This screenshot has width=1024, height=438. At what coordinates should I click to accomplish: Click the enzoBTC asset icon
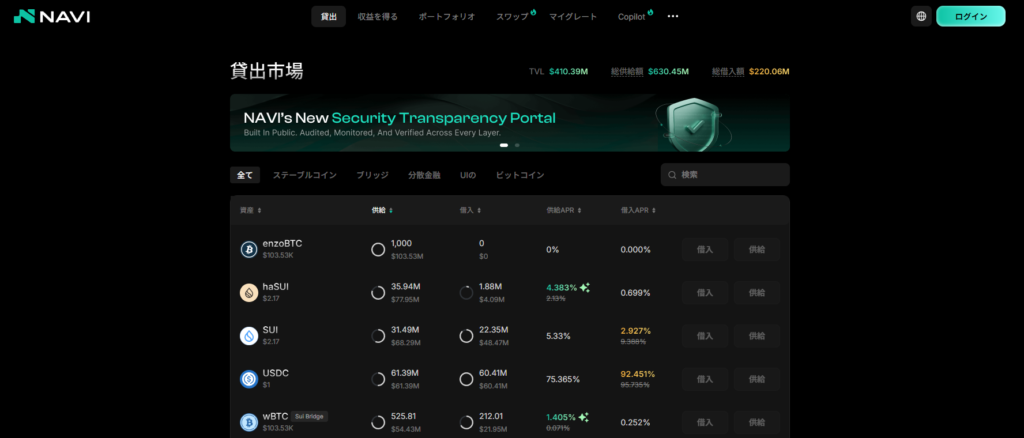coord(249,249)
